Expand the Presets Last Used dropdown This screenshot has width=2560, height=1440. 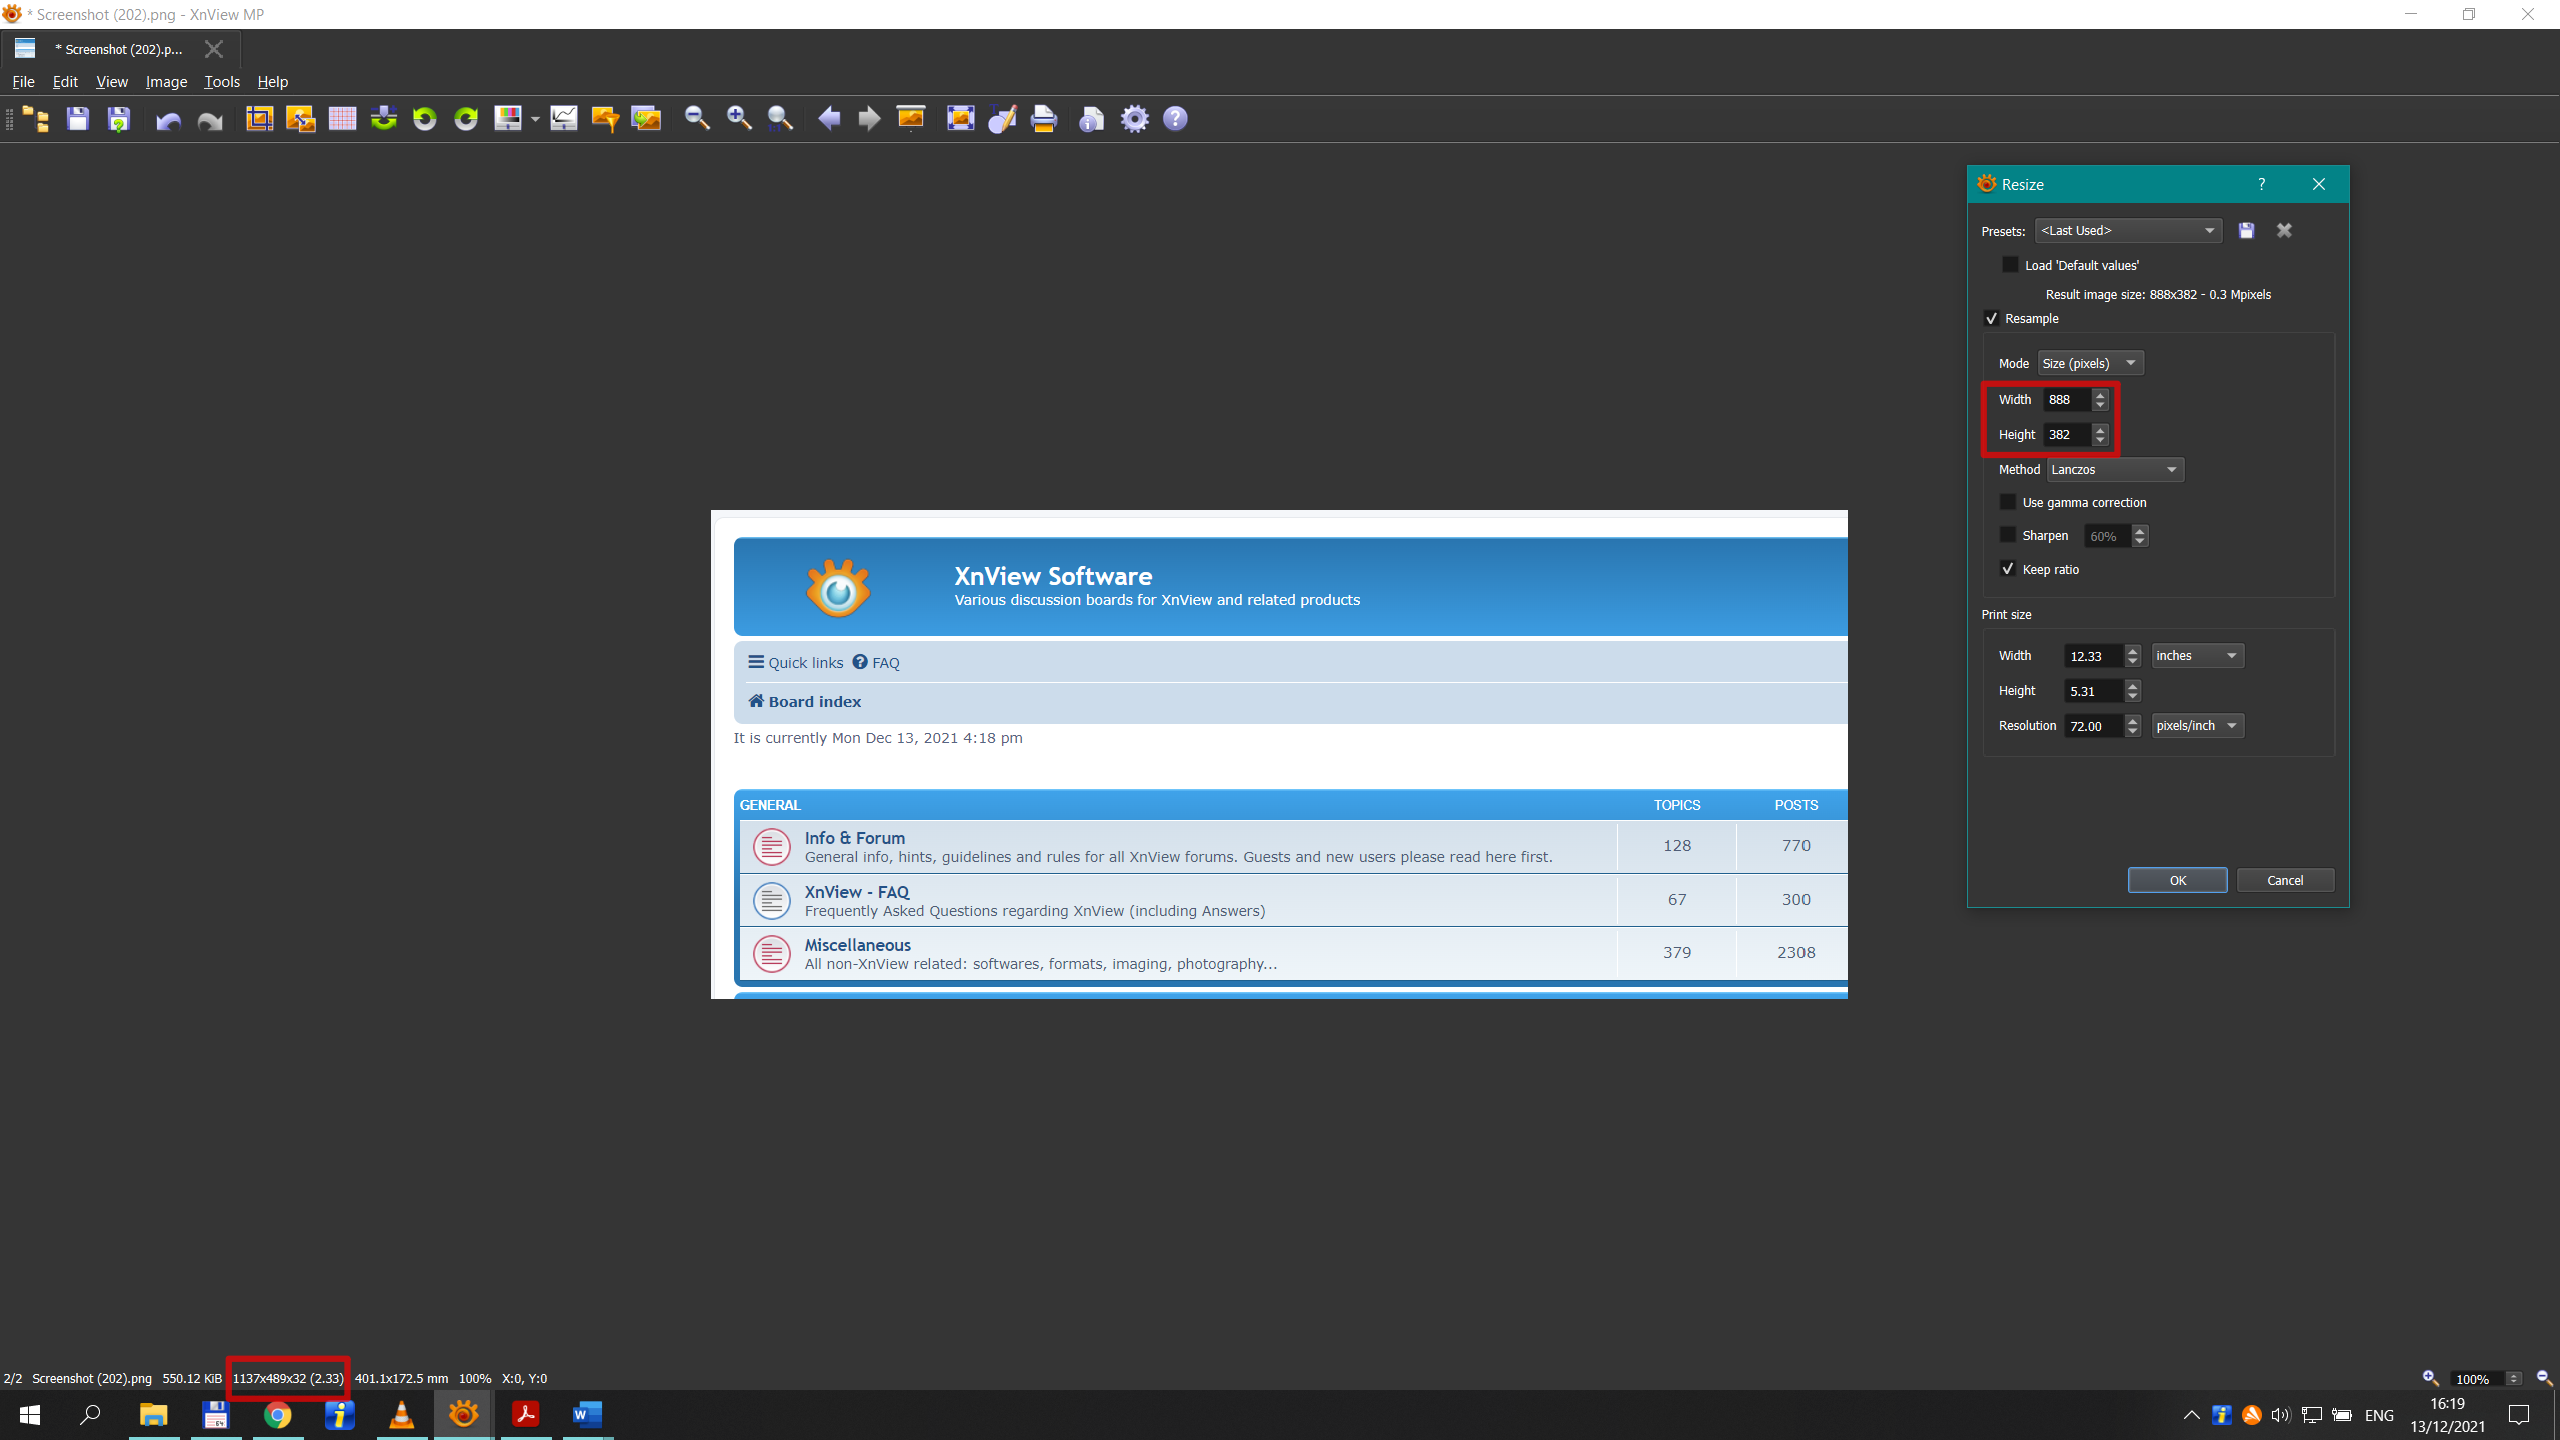click(2127, 231)
